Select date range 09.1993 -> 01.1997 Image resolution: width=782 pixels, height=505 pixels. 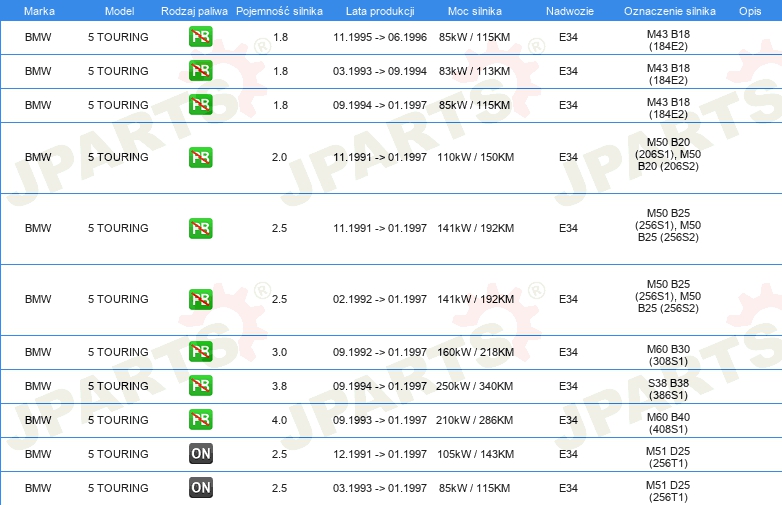[380, 420]
